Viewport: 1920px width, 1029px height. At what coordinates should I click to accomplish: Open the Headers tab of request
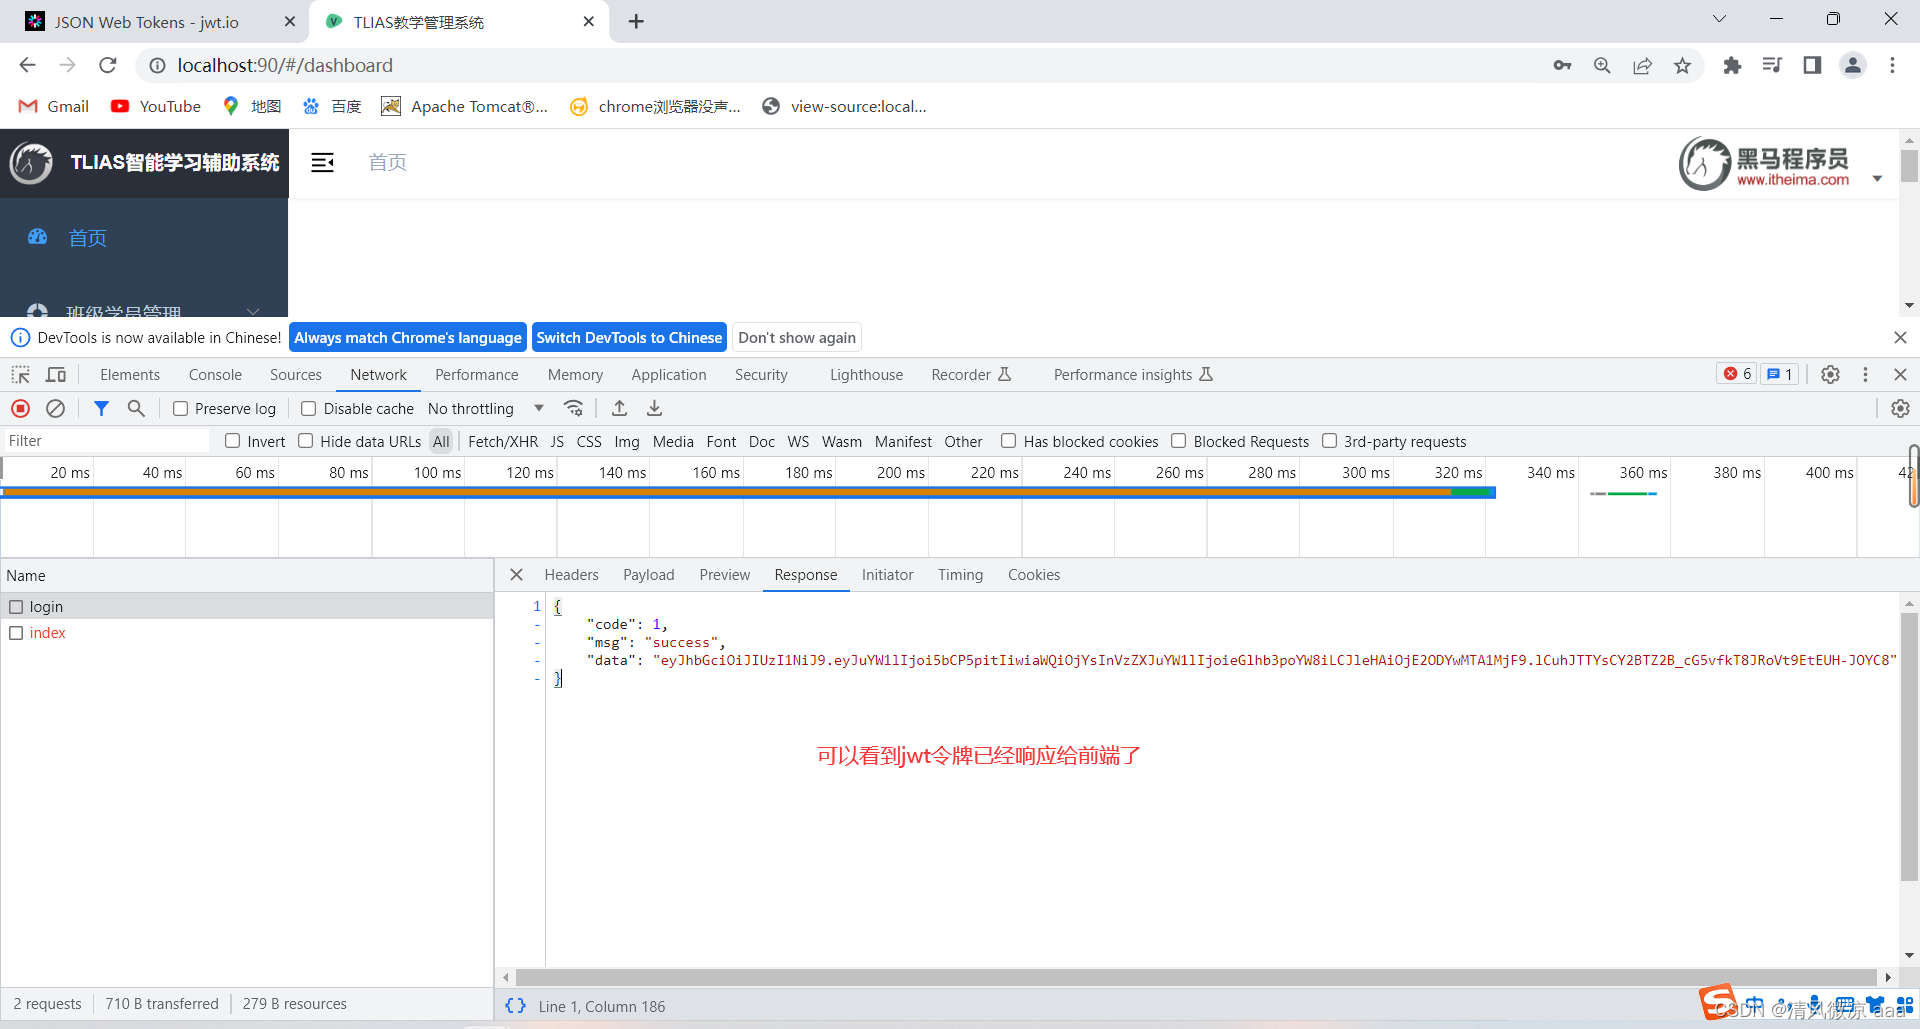(x=571, y=575)
